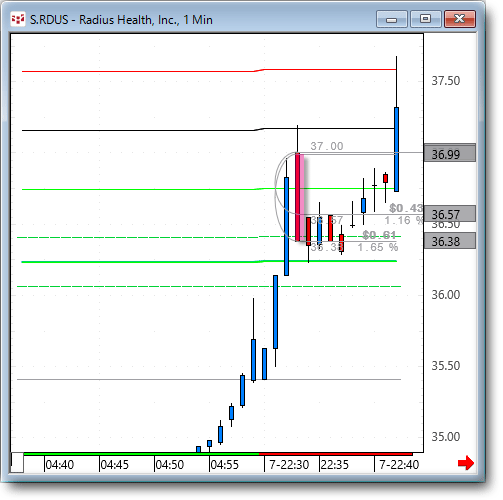This screenshot has width=503, height=500.
Task: Click the 22:35 time axis label
Action: [334, 464]
